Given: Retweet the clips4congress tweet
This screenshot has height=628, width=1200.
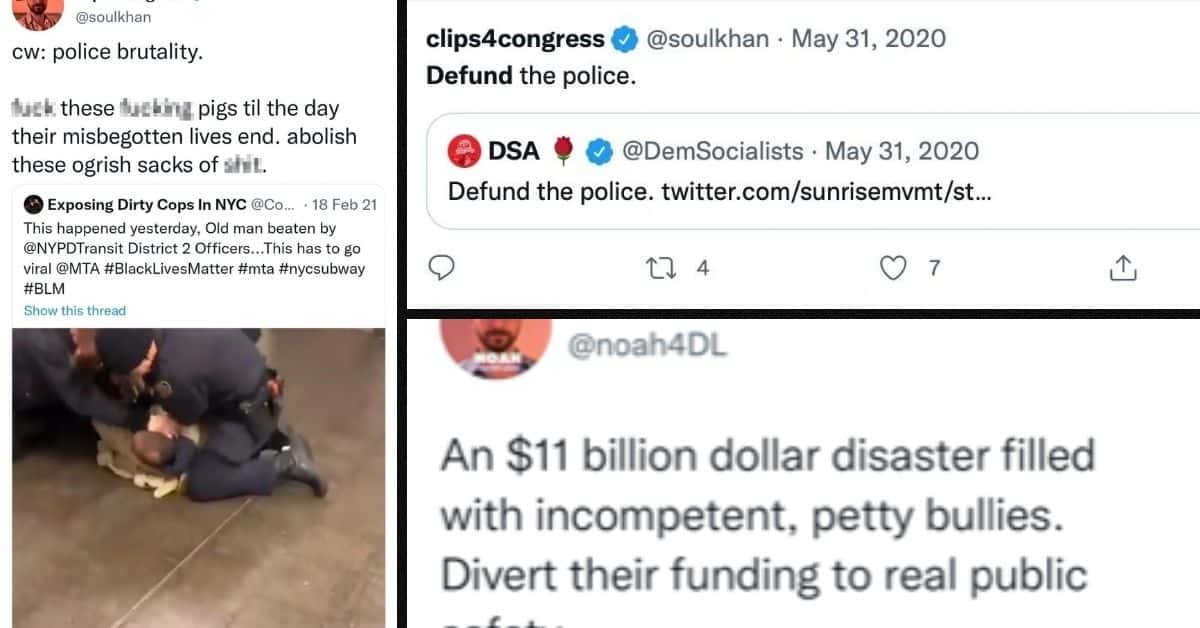Looking at the screenshot, I should 660,267.
